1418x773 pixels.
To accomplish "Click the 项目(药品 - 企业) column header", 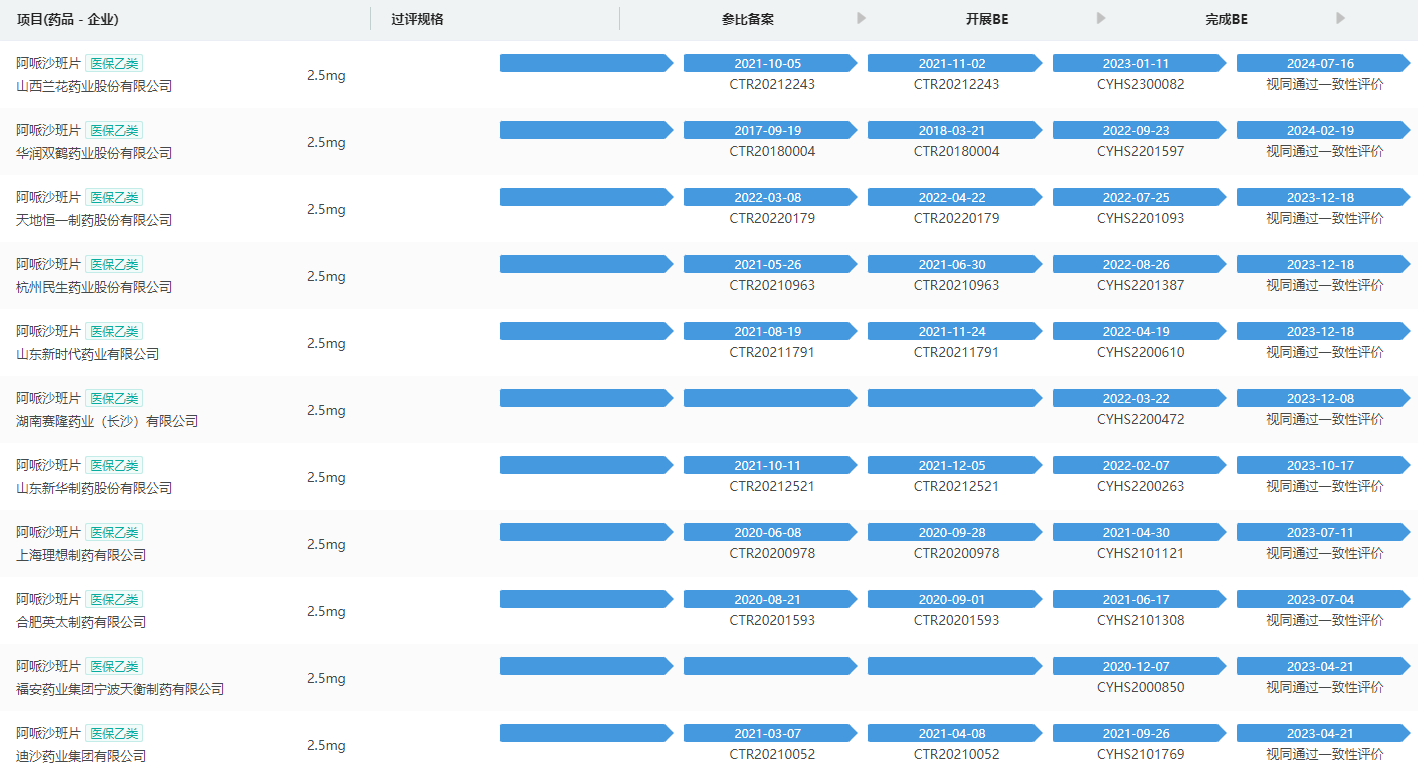I will tap(68, 19).
